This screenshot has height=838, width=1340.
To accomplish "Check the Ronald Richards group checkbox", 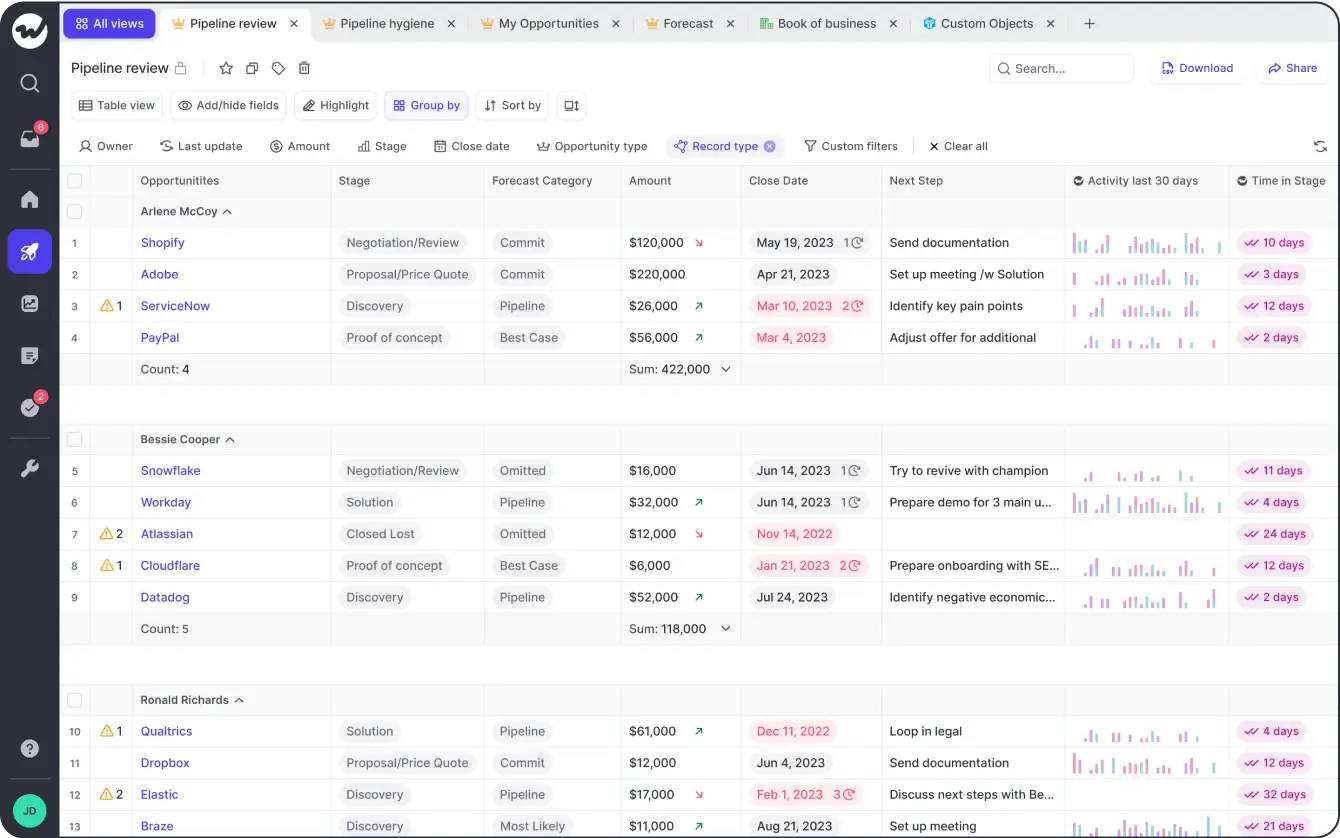I will point(75,700).
